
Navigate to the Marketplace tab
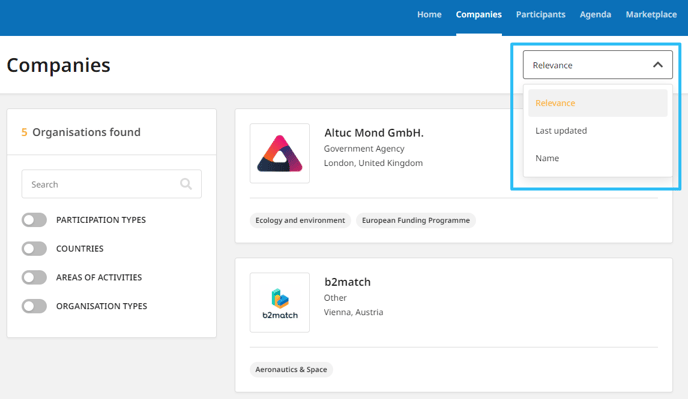tap(651, 14)
